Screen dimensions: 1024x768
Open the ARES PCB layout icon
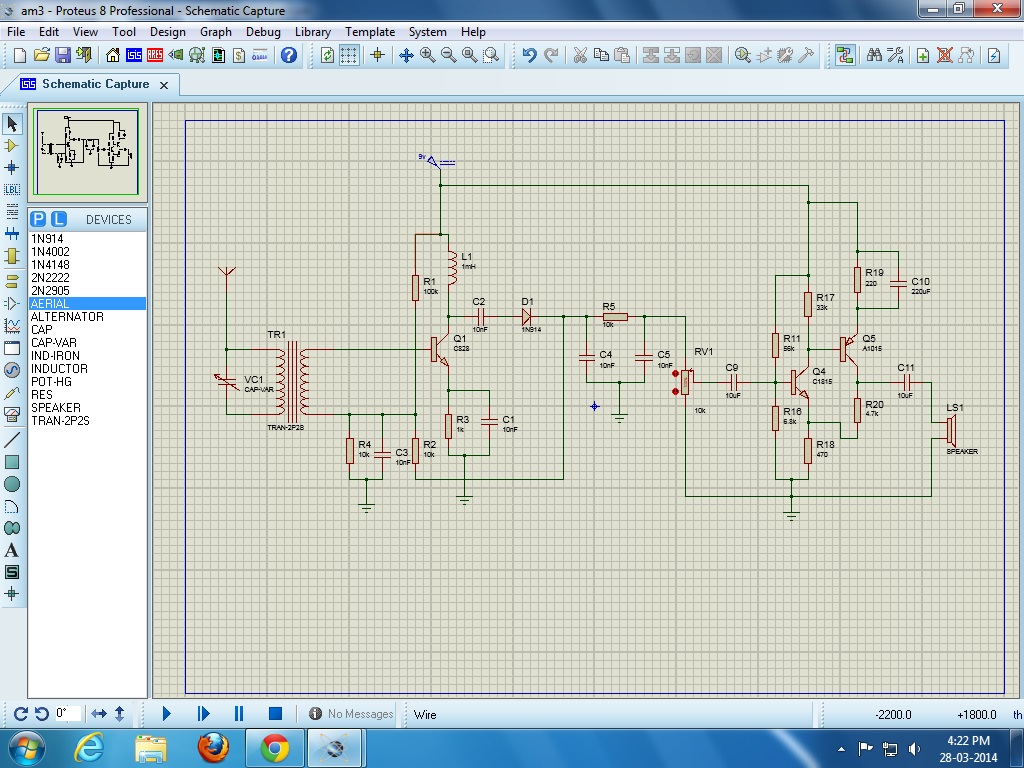point(155,55)
